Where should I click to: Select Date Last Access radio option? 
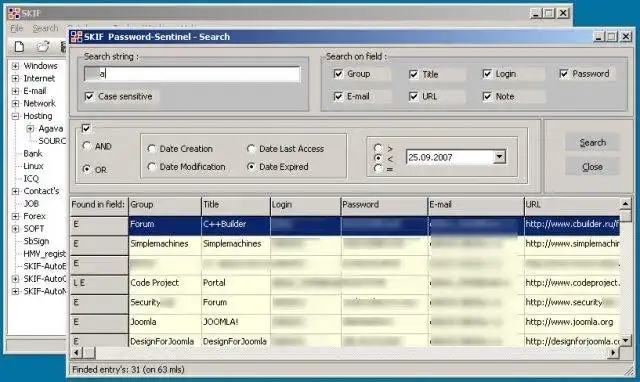(x=251, y=149)
